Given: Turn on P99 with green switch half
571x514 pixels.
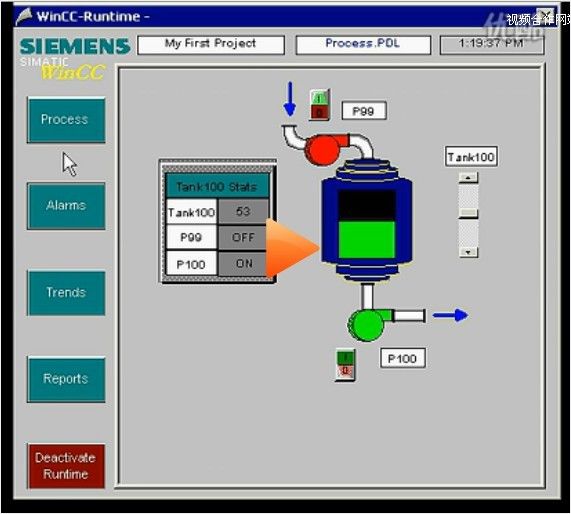Looking at the screenshot, I should [x=319, y=98].
